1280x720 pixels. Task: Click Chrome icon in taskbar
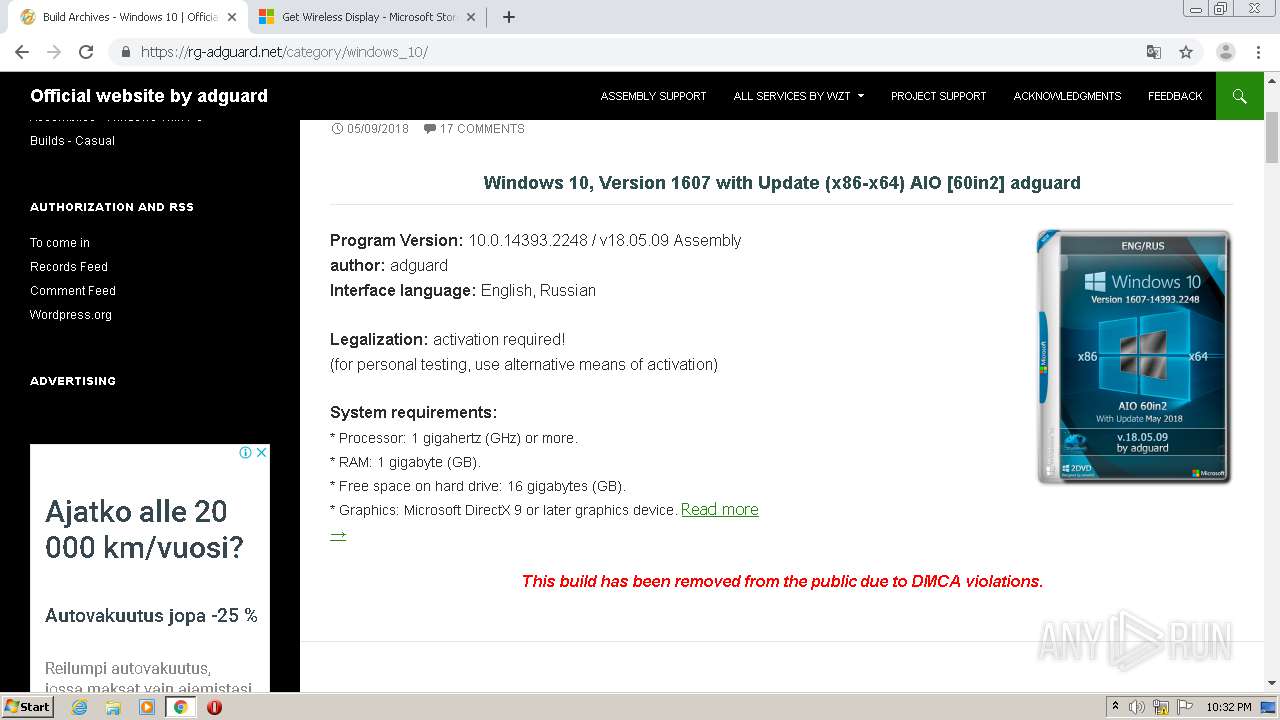pyautogui.click(x=180, y=707)
